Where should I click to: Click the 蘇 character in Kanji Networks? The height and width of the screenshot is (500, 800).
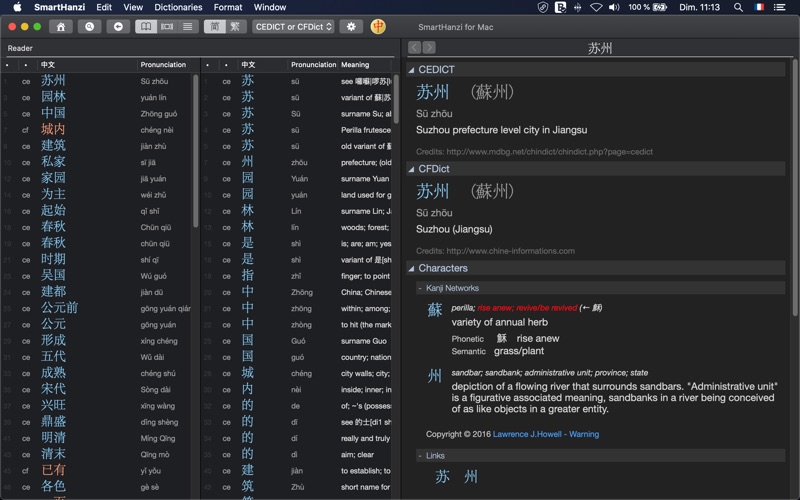pos(435,310)
